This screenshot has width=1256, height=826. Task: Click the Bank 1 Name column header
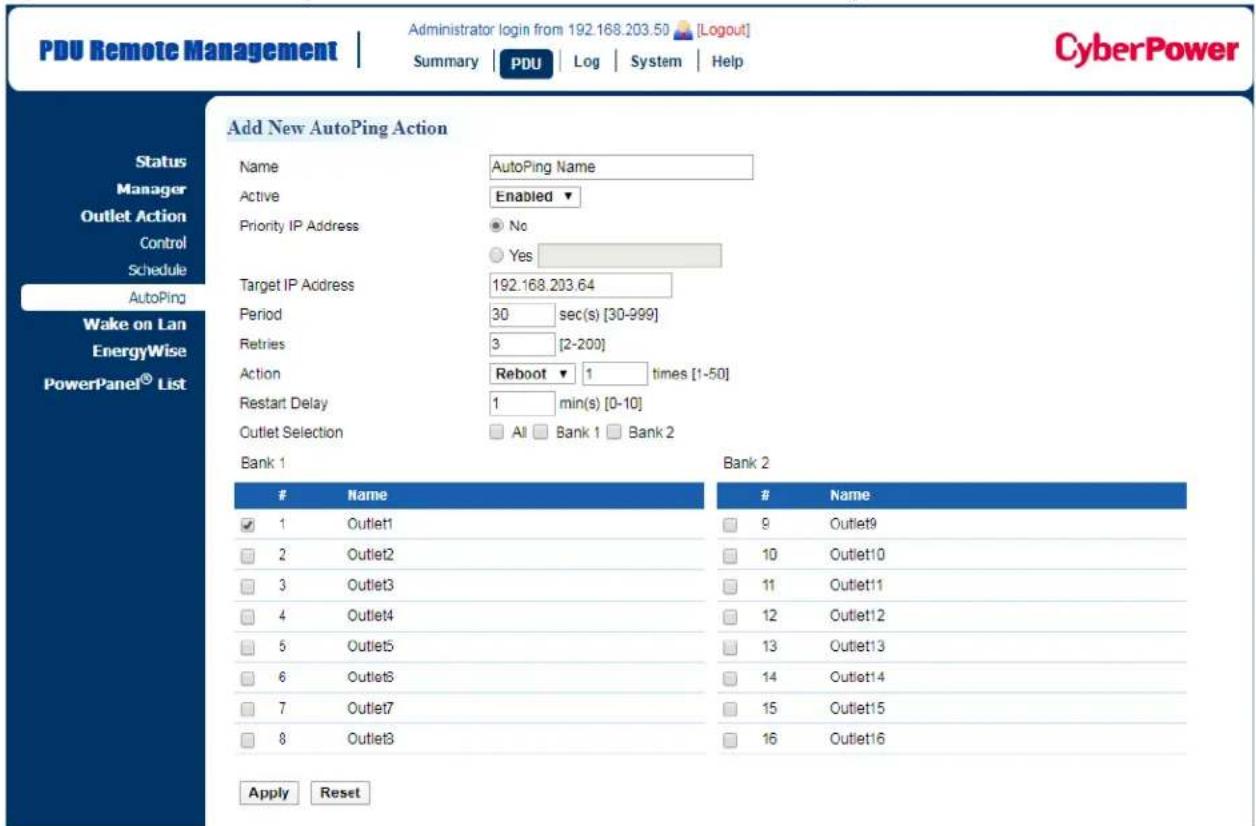click(x=367, y=495)
